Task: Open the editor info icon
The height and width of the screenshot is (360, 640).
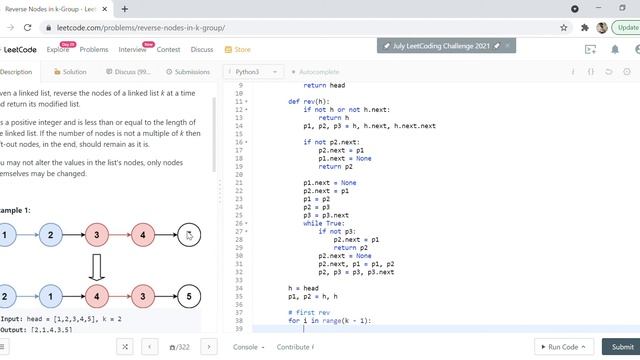Action: click(x=573, y=72)
